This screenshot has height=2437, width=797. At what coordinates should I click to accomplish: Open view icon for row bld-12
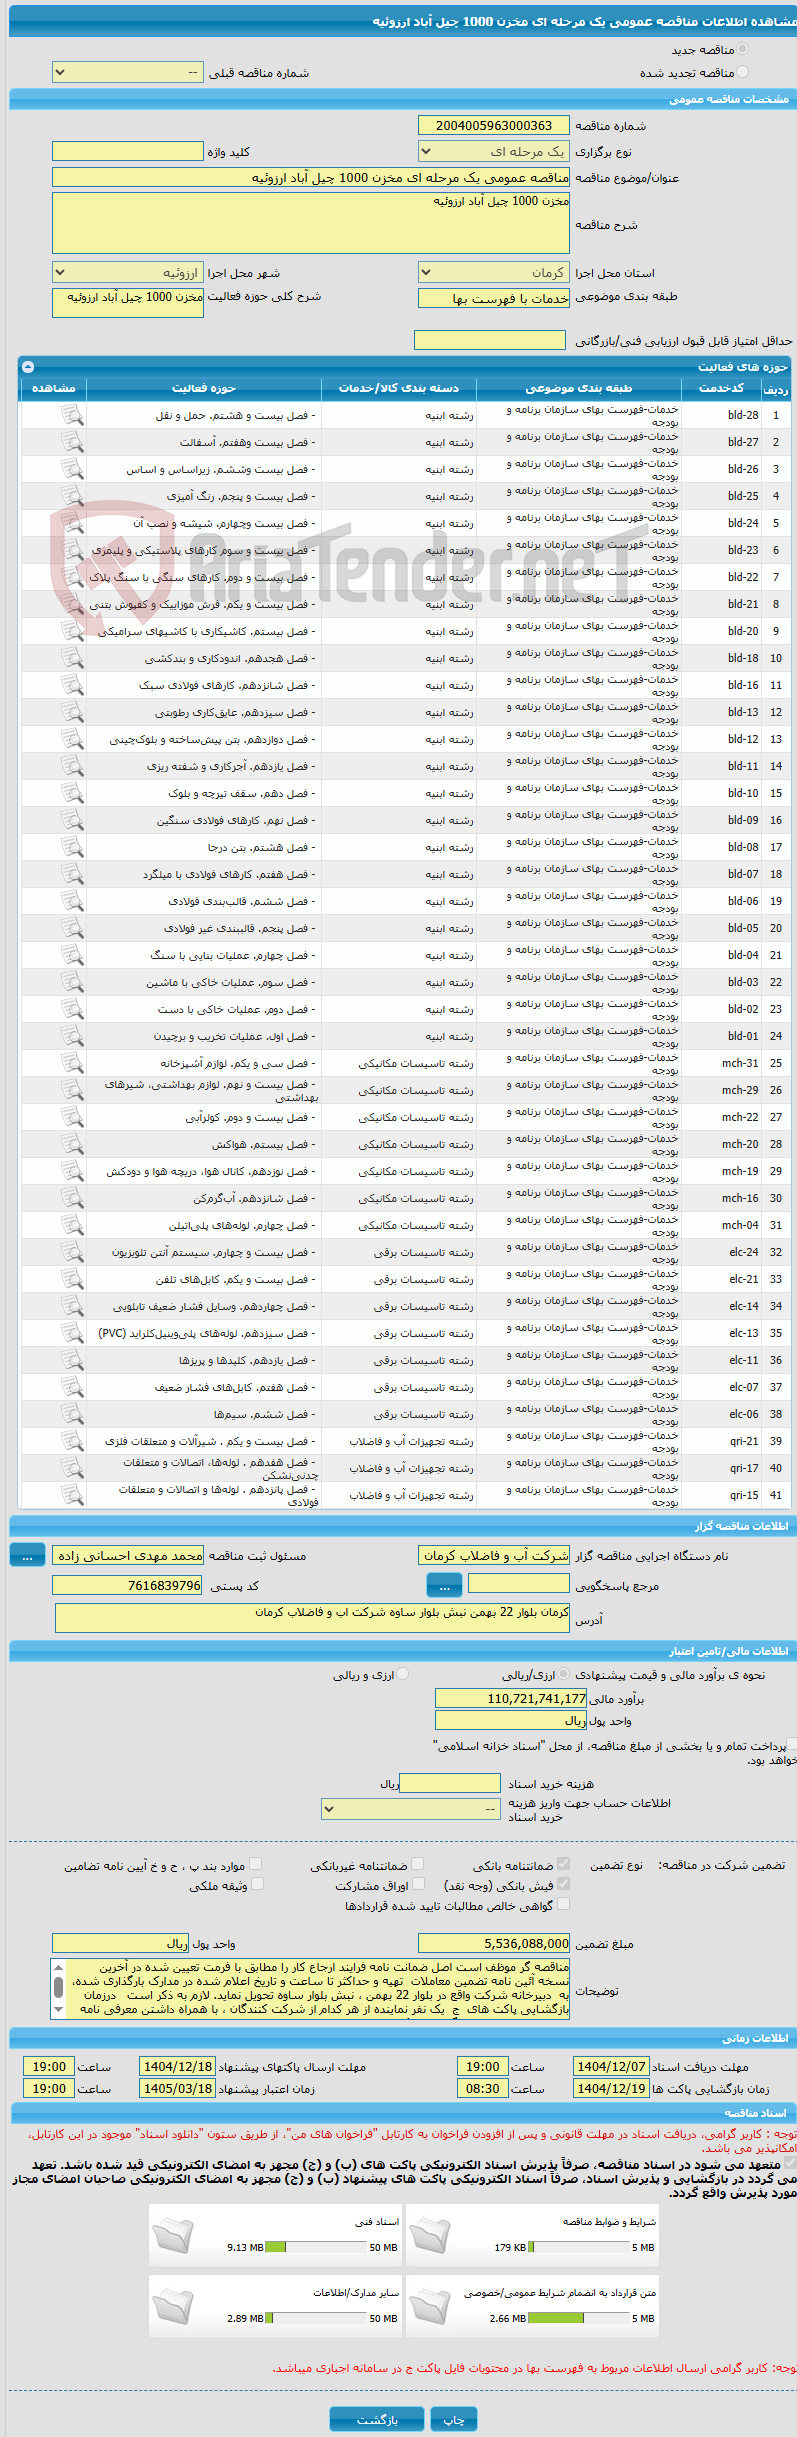coord(72,739)
